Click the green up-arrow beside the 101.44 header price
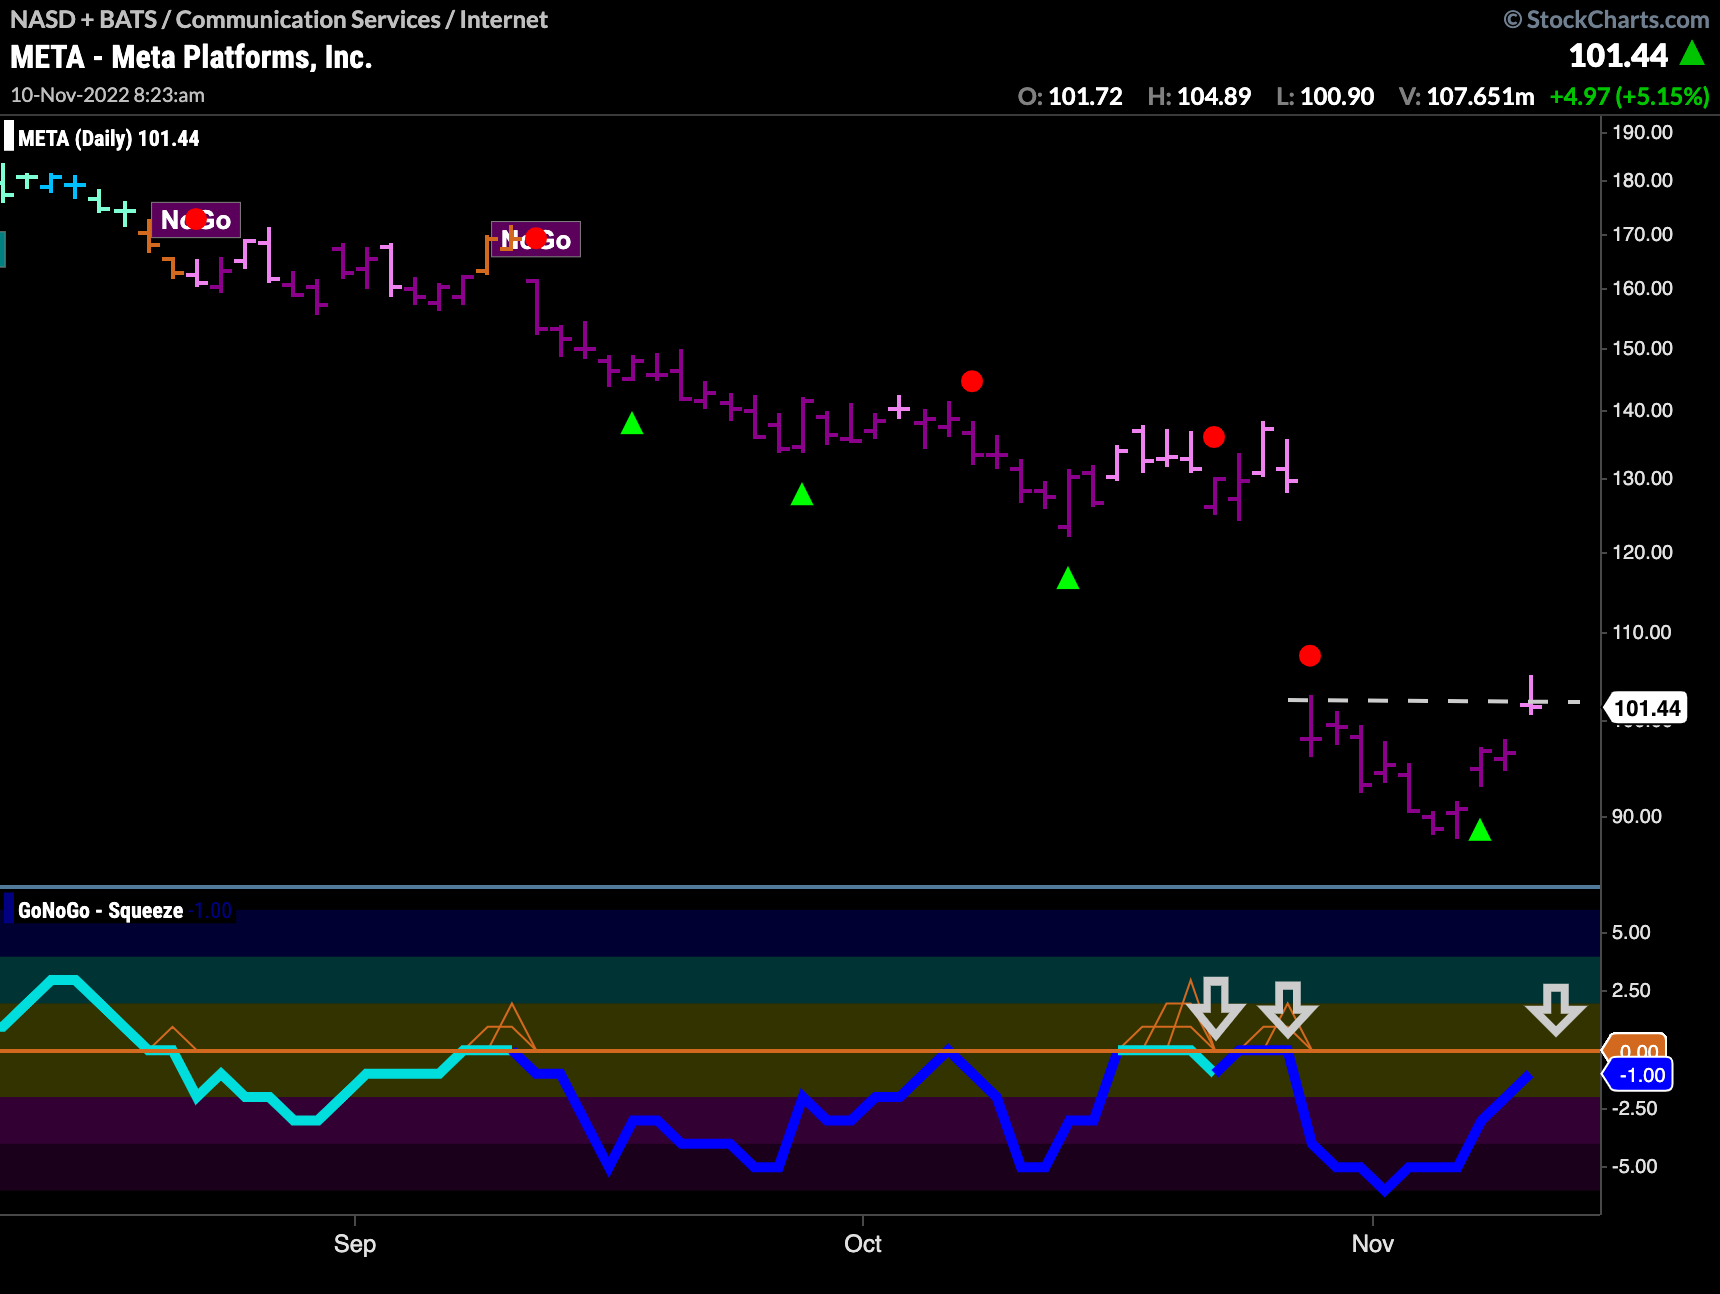The image size is (1720, 1294). (1692, 53)
